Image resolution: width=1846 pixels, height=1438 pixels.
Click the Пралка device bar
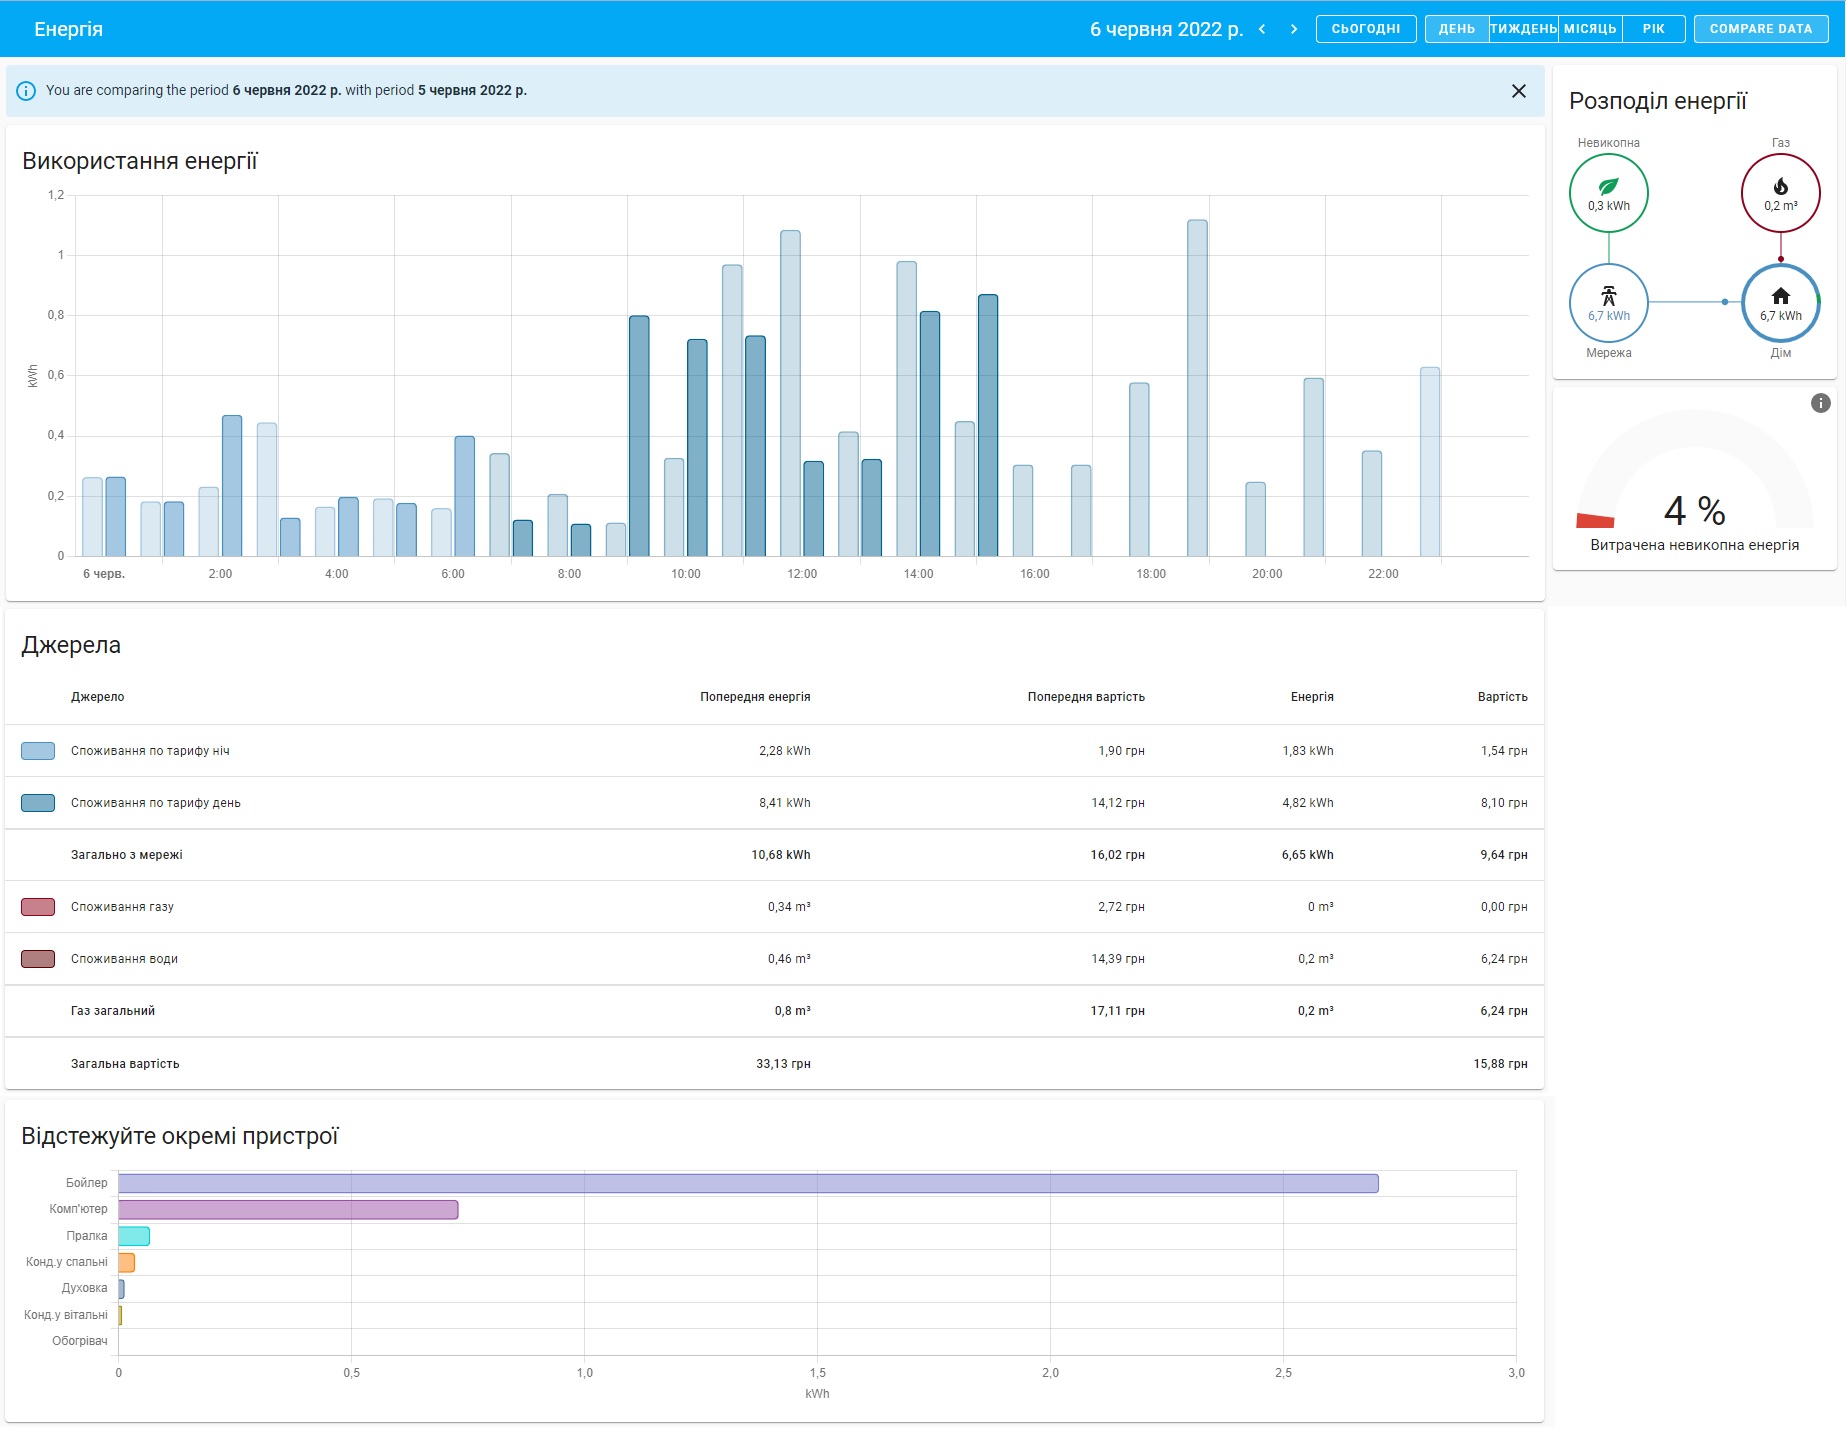point(134,1236)
